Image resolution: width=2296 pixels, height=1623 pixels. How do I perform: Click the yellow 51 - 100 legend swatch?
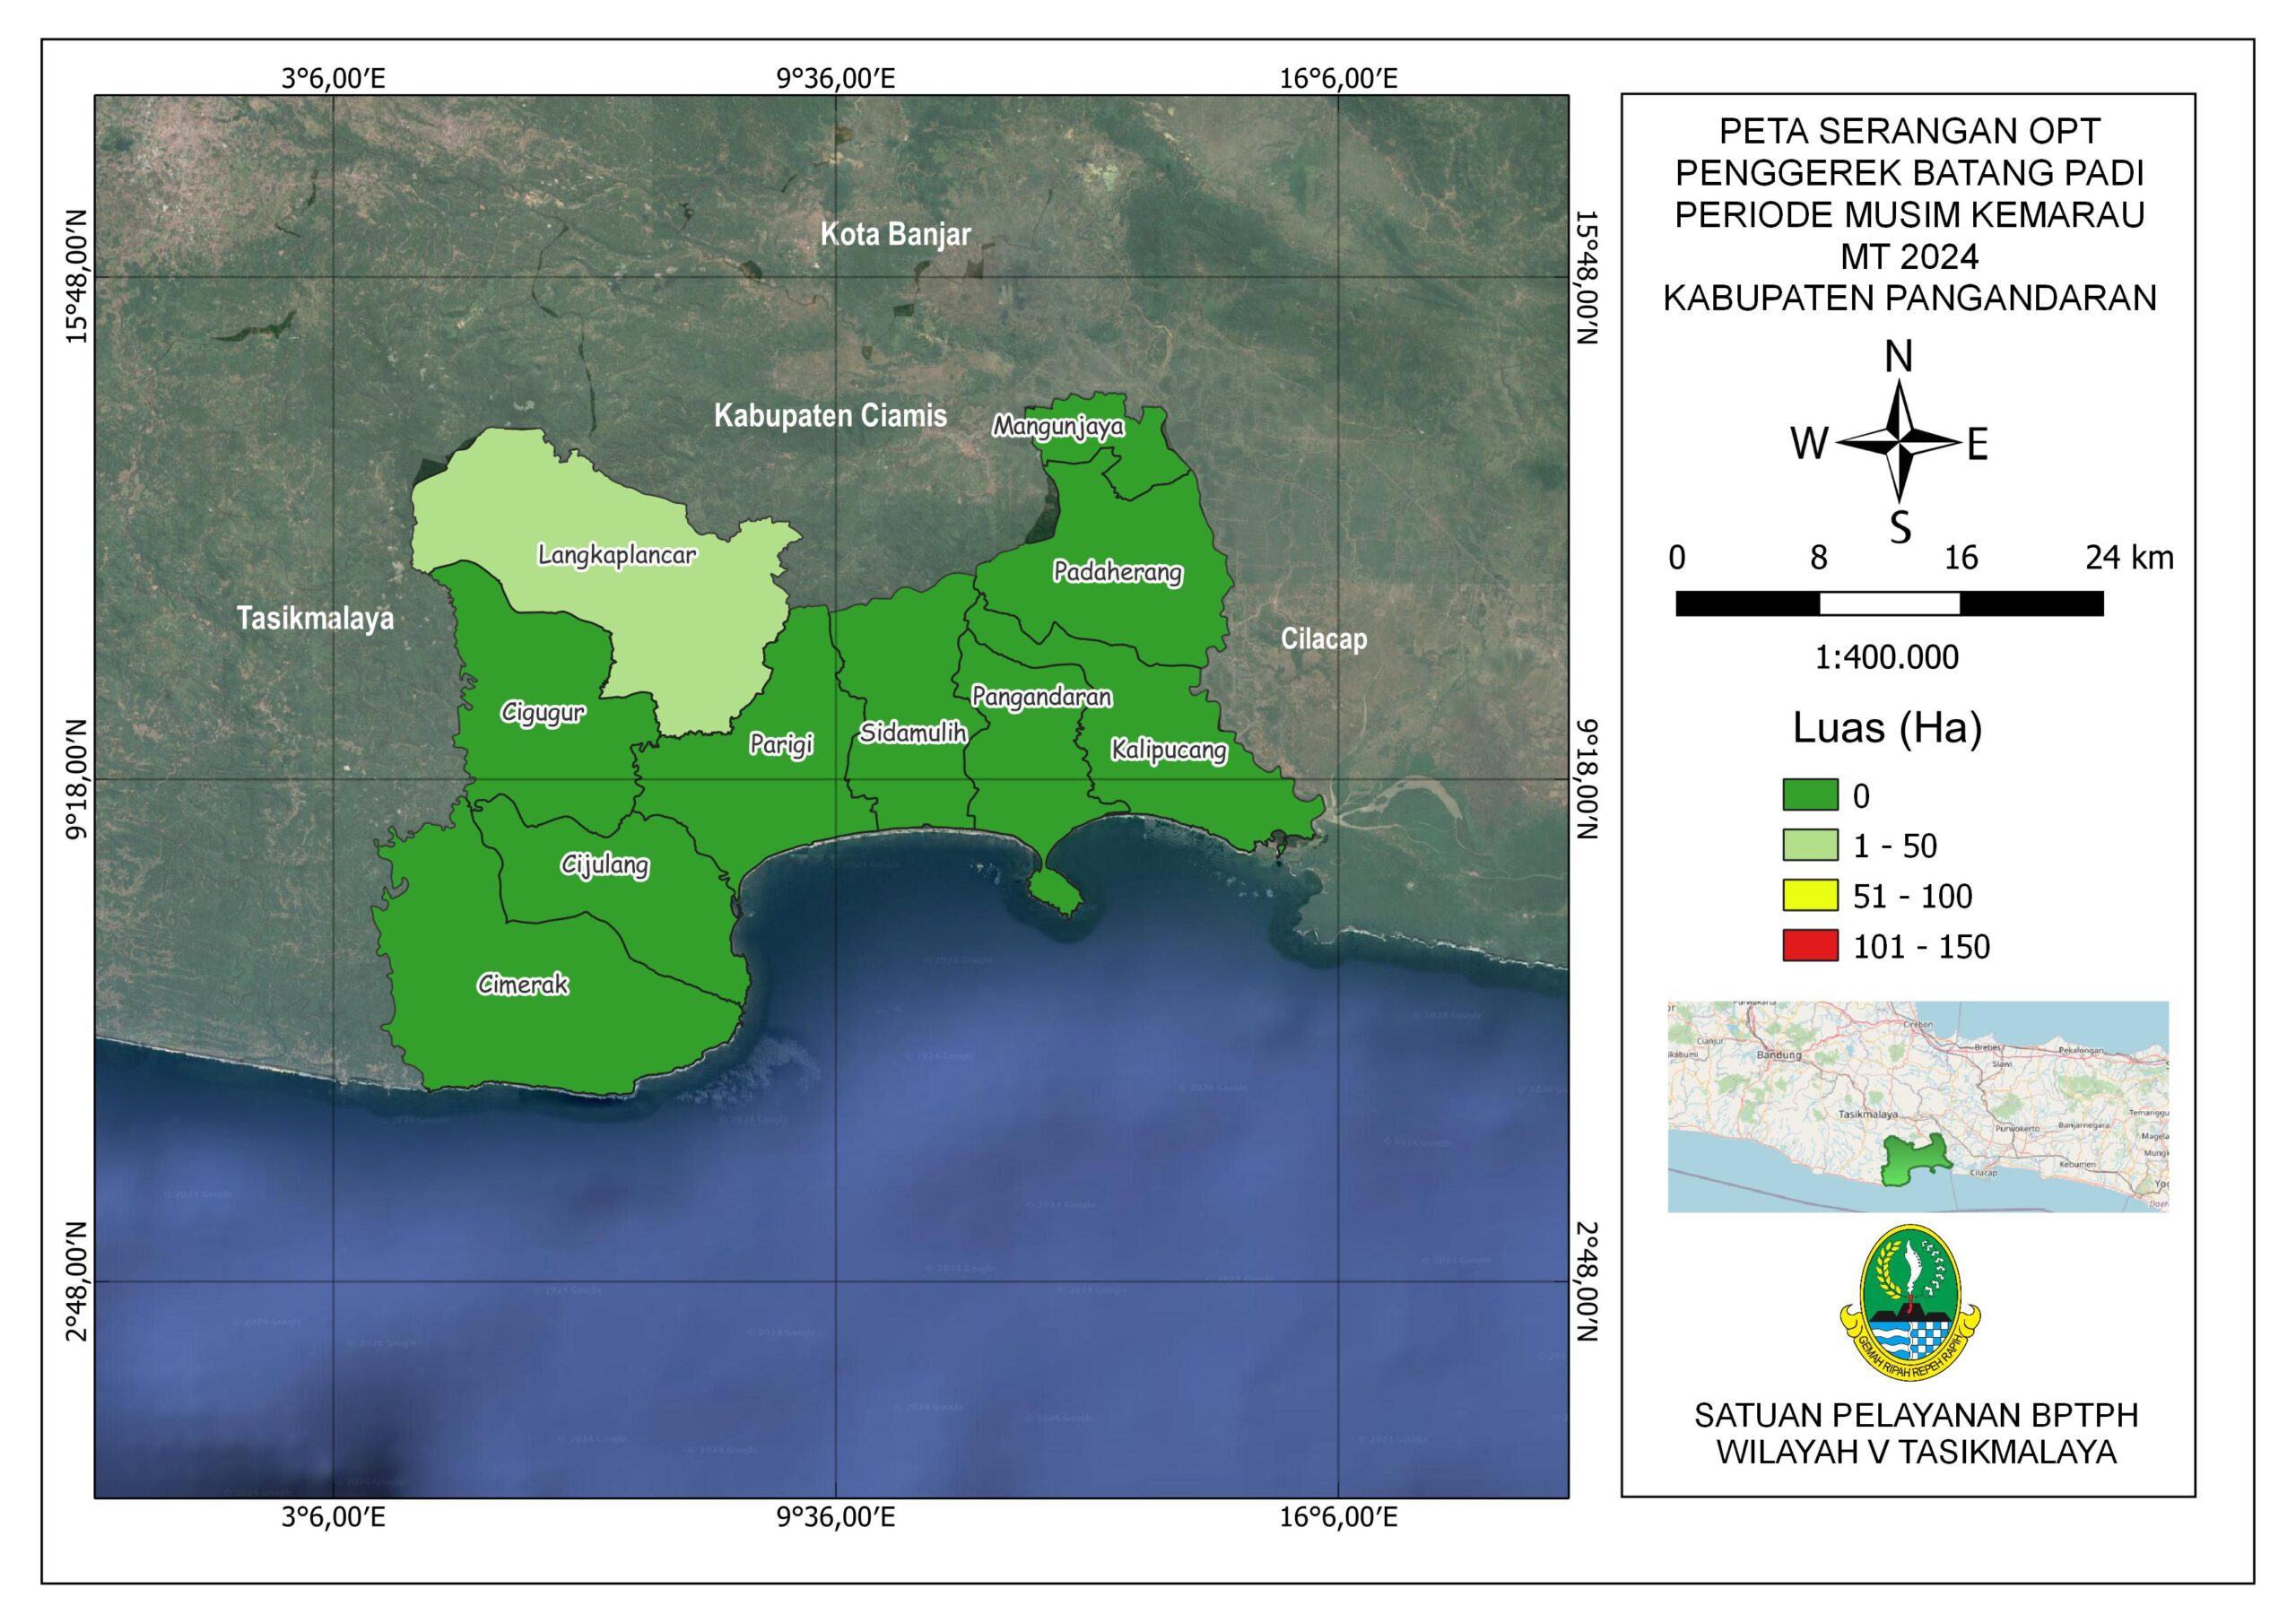click(1809, 895)
